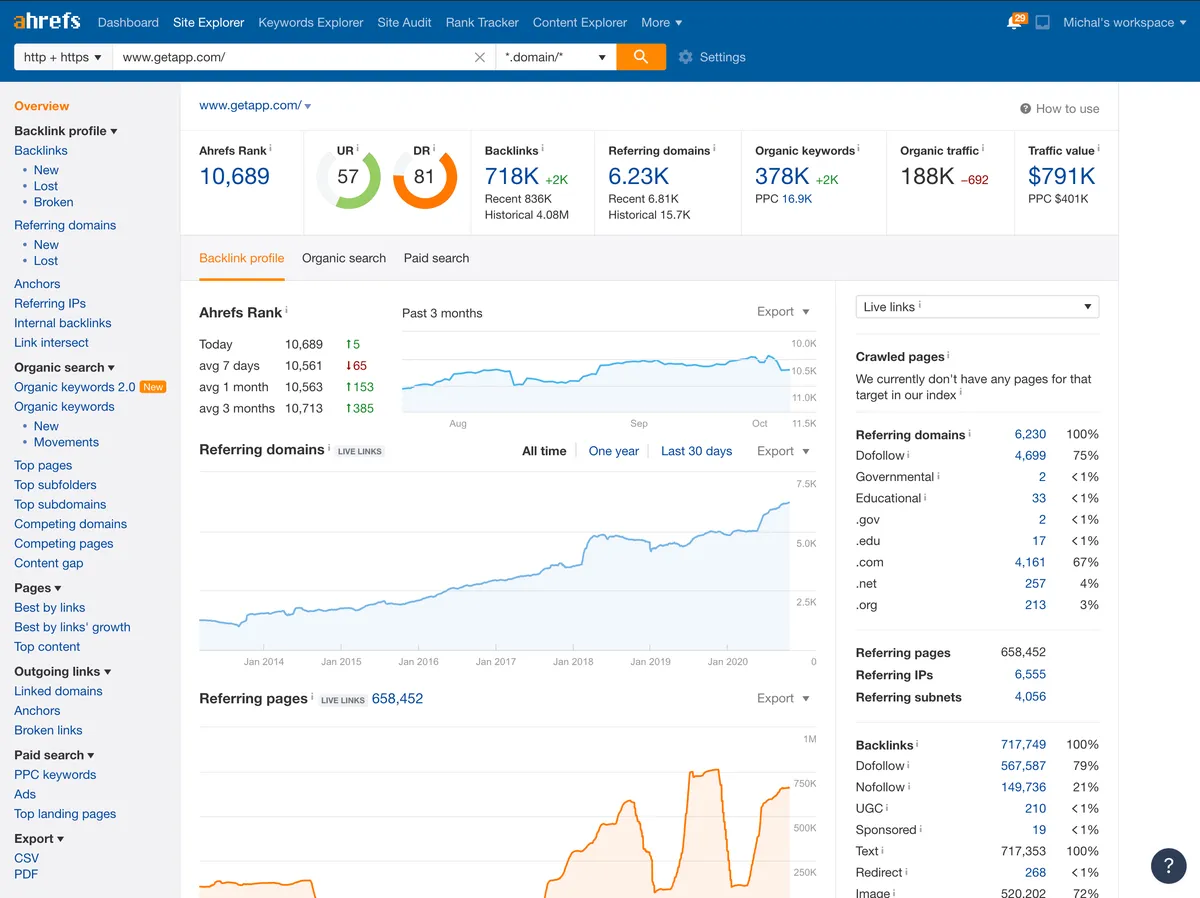
Task: Click the .edu domains count 17
Action: pos(1039,541)
